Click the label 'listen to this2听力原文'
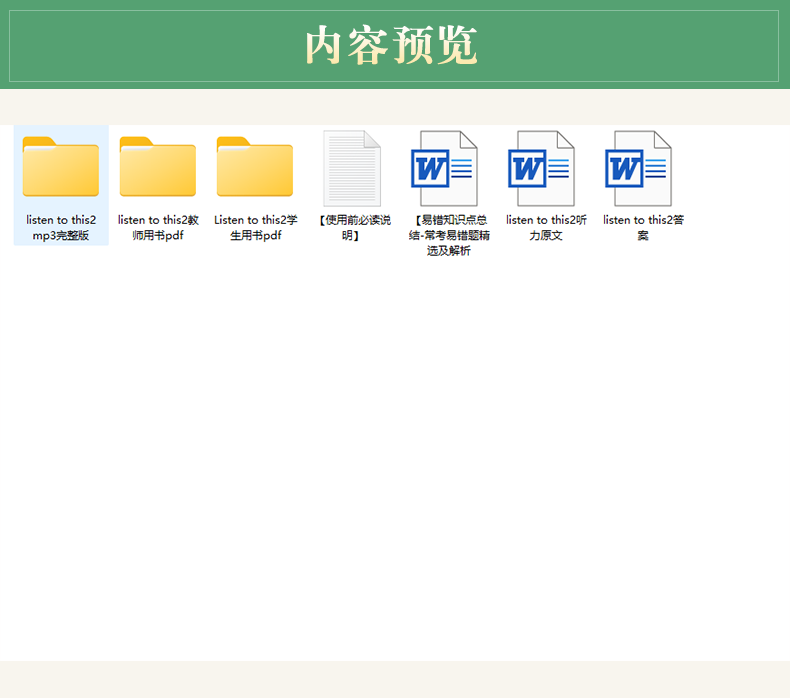Image resolution: width=790 pixels, height=698 pixels. (x=546, y=228)
